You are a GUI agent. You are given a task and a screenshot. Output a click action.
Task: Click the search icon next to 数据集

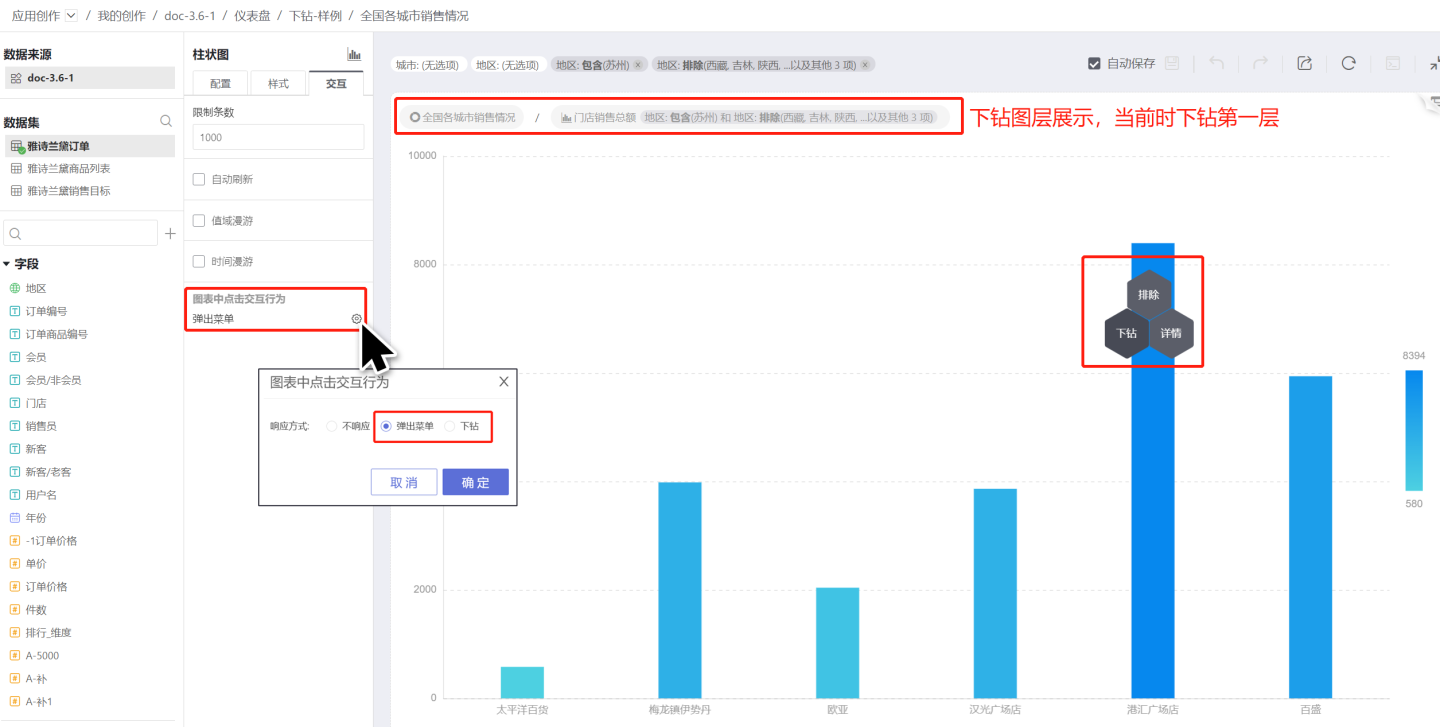coord(166,121)
